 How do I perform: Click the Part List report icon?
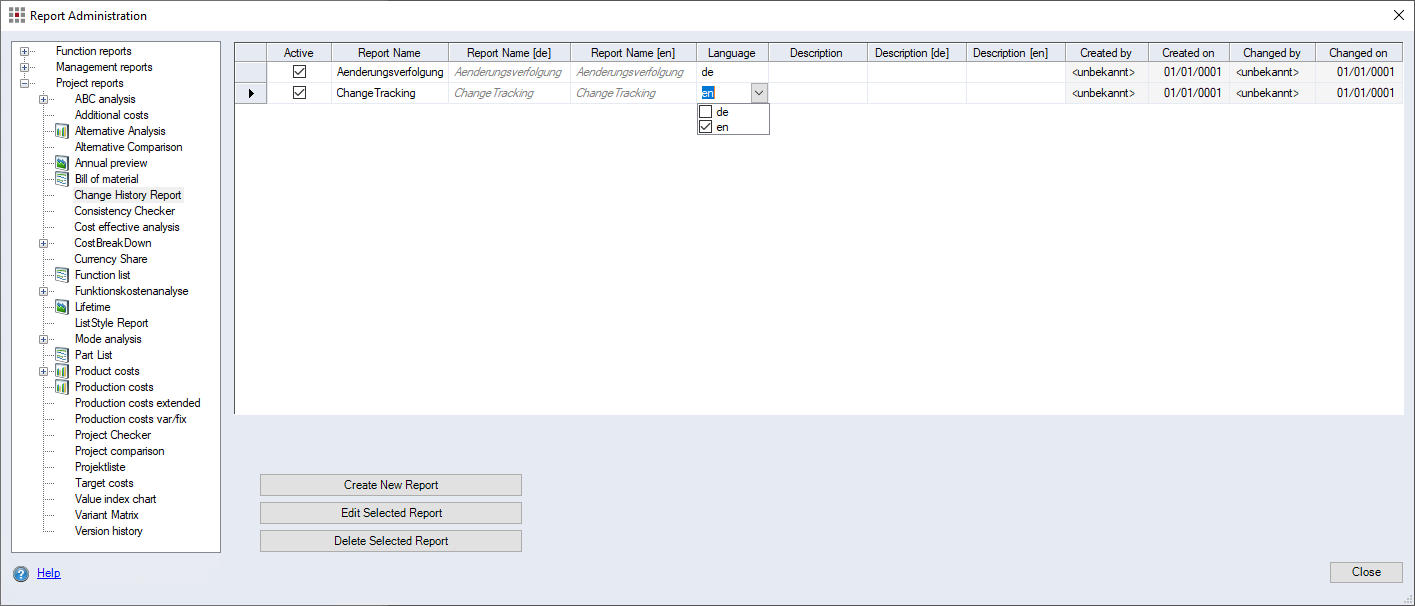(x=61, y=355)
